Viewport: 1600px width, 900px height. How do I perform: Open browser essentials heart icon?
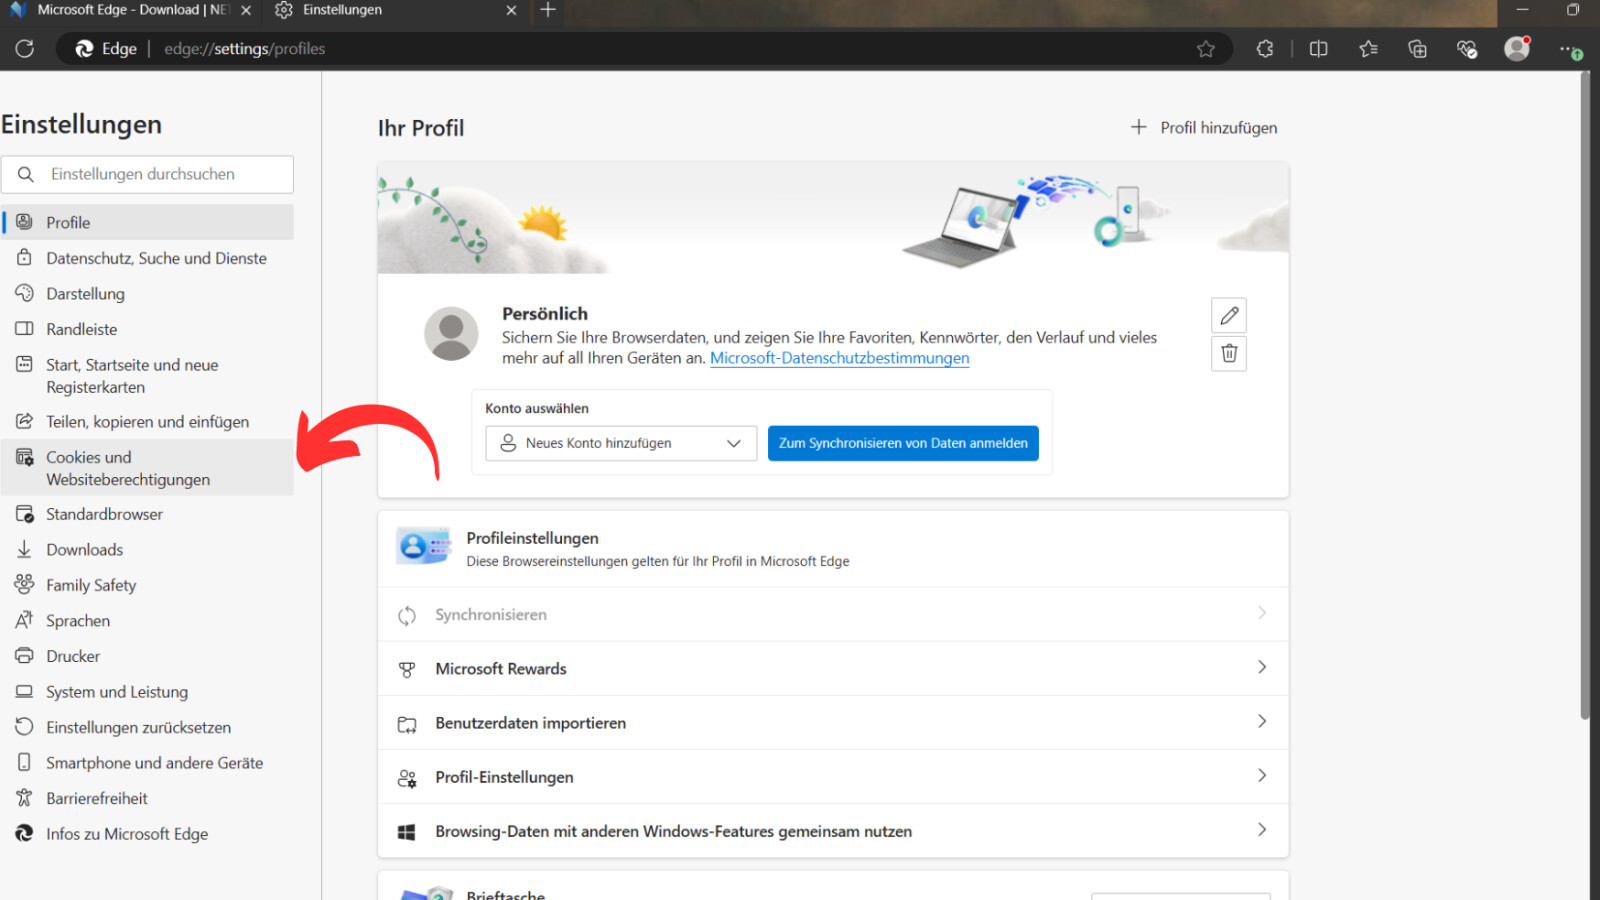[1467, 49]
